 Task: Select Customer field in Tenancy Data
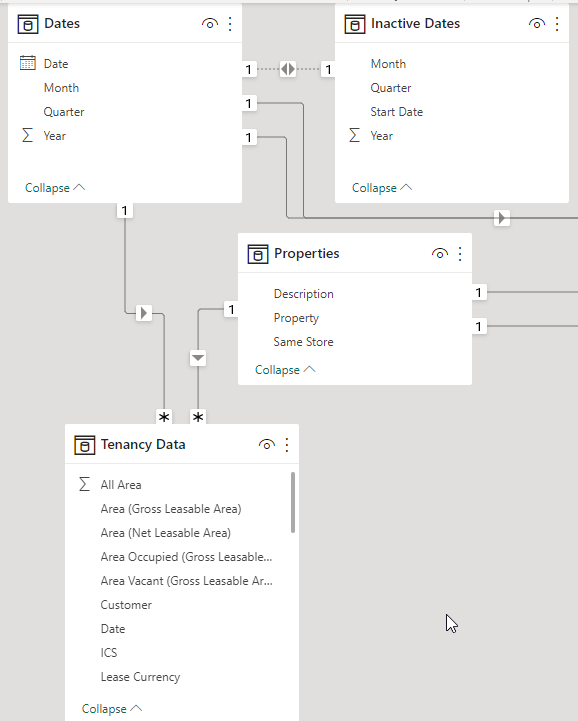pyautogui.click(x=126, y=605)
